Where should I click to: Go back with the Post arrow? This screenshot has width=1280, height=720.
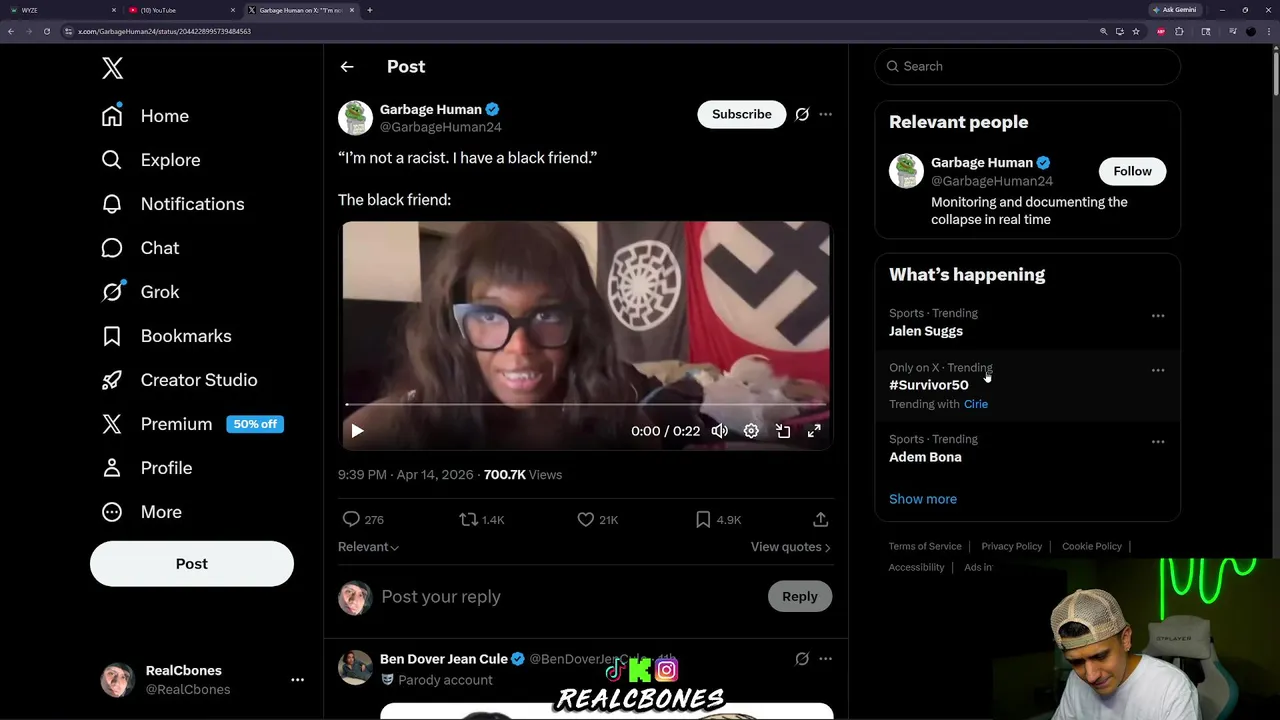347,67
